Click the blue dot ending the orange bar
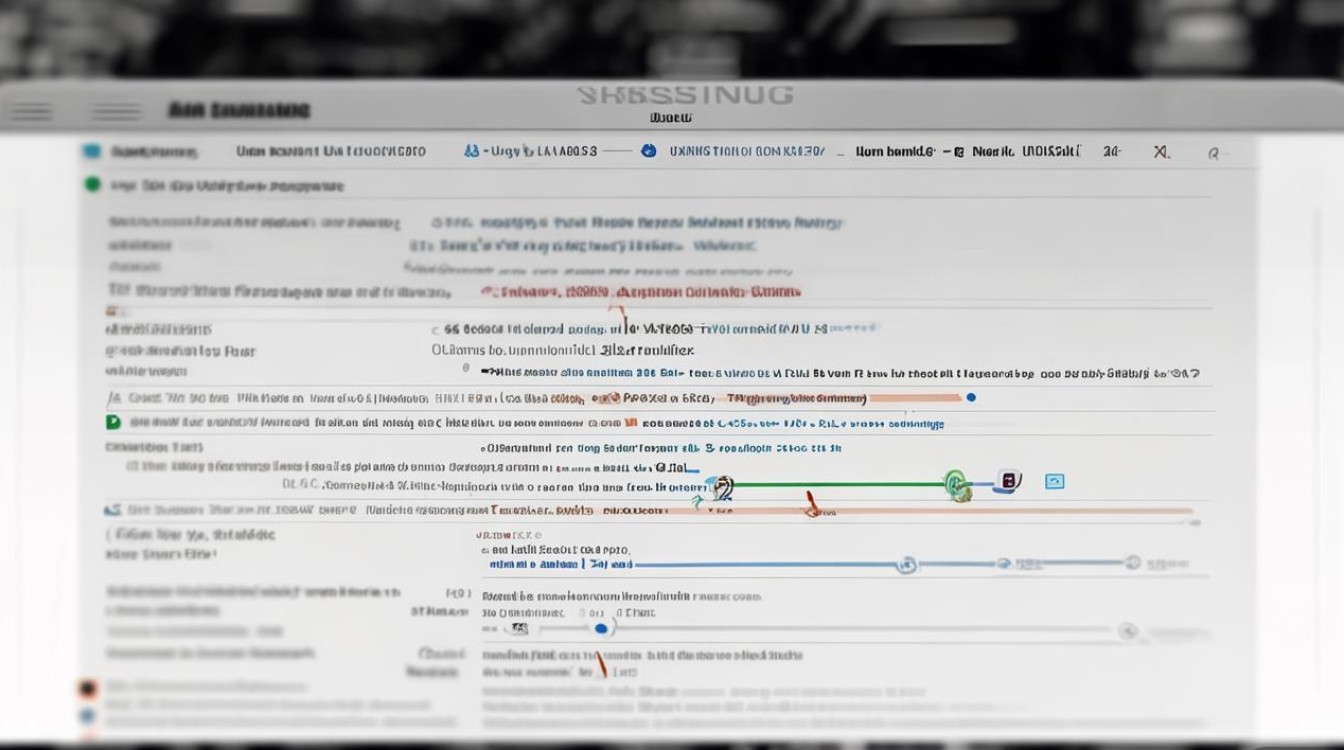Viewport: 1344px width, 750px height. (x=970, y=397)
